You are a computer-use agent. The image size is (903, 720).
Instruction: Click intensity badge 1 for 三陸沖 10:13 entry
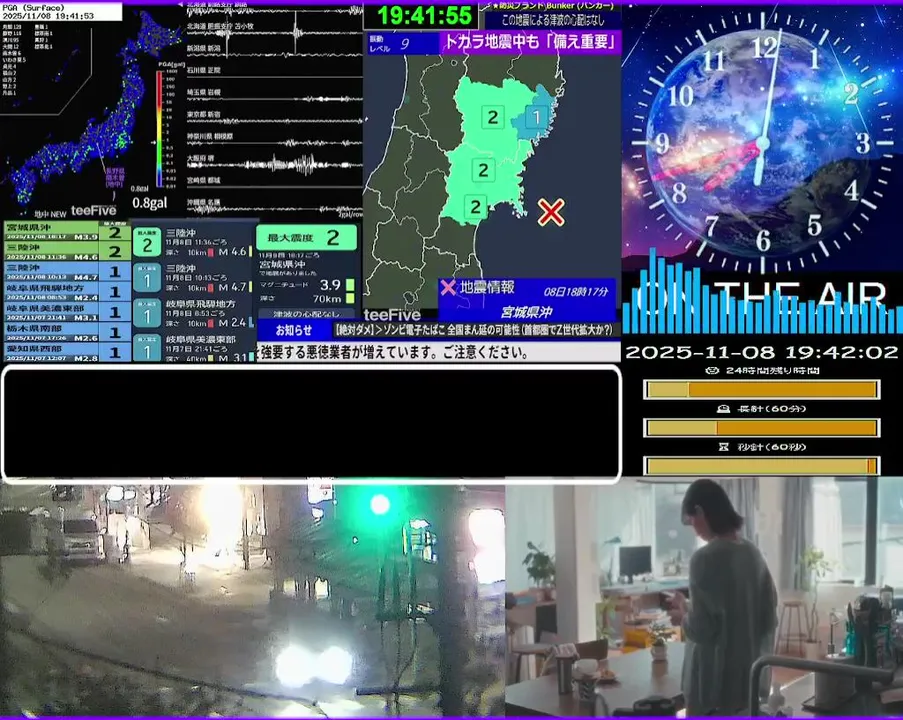147,278
